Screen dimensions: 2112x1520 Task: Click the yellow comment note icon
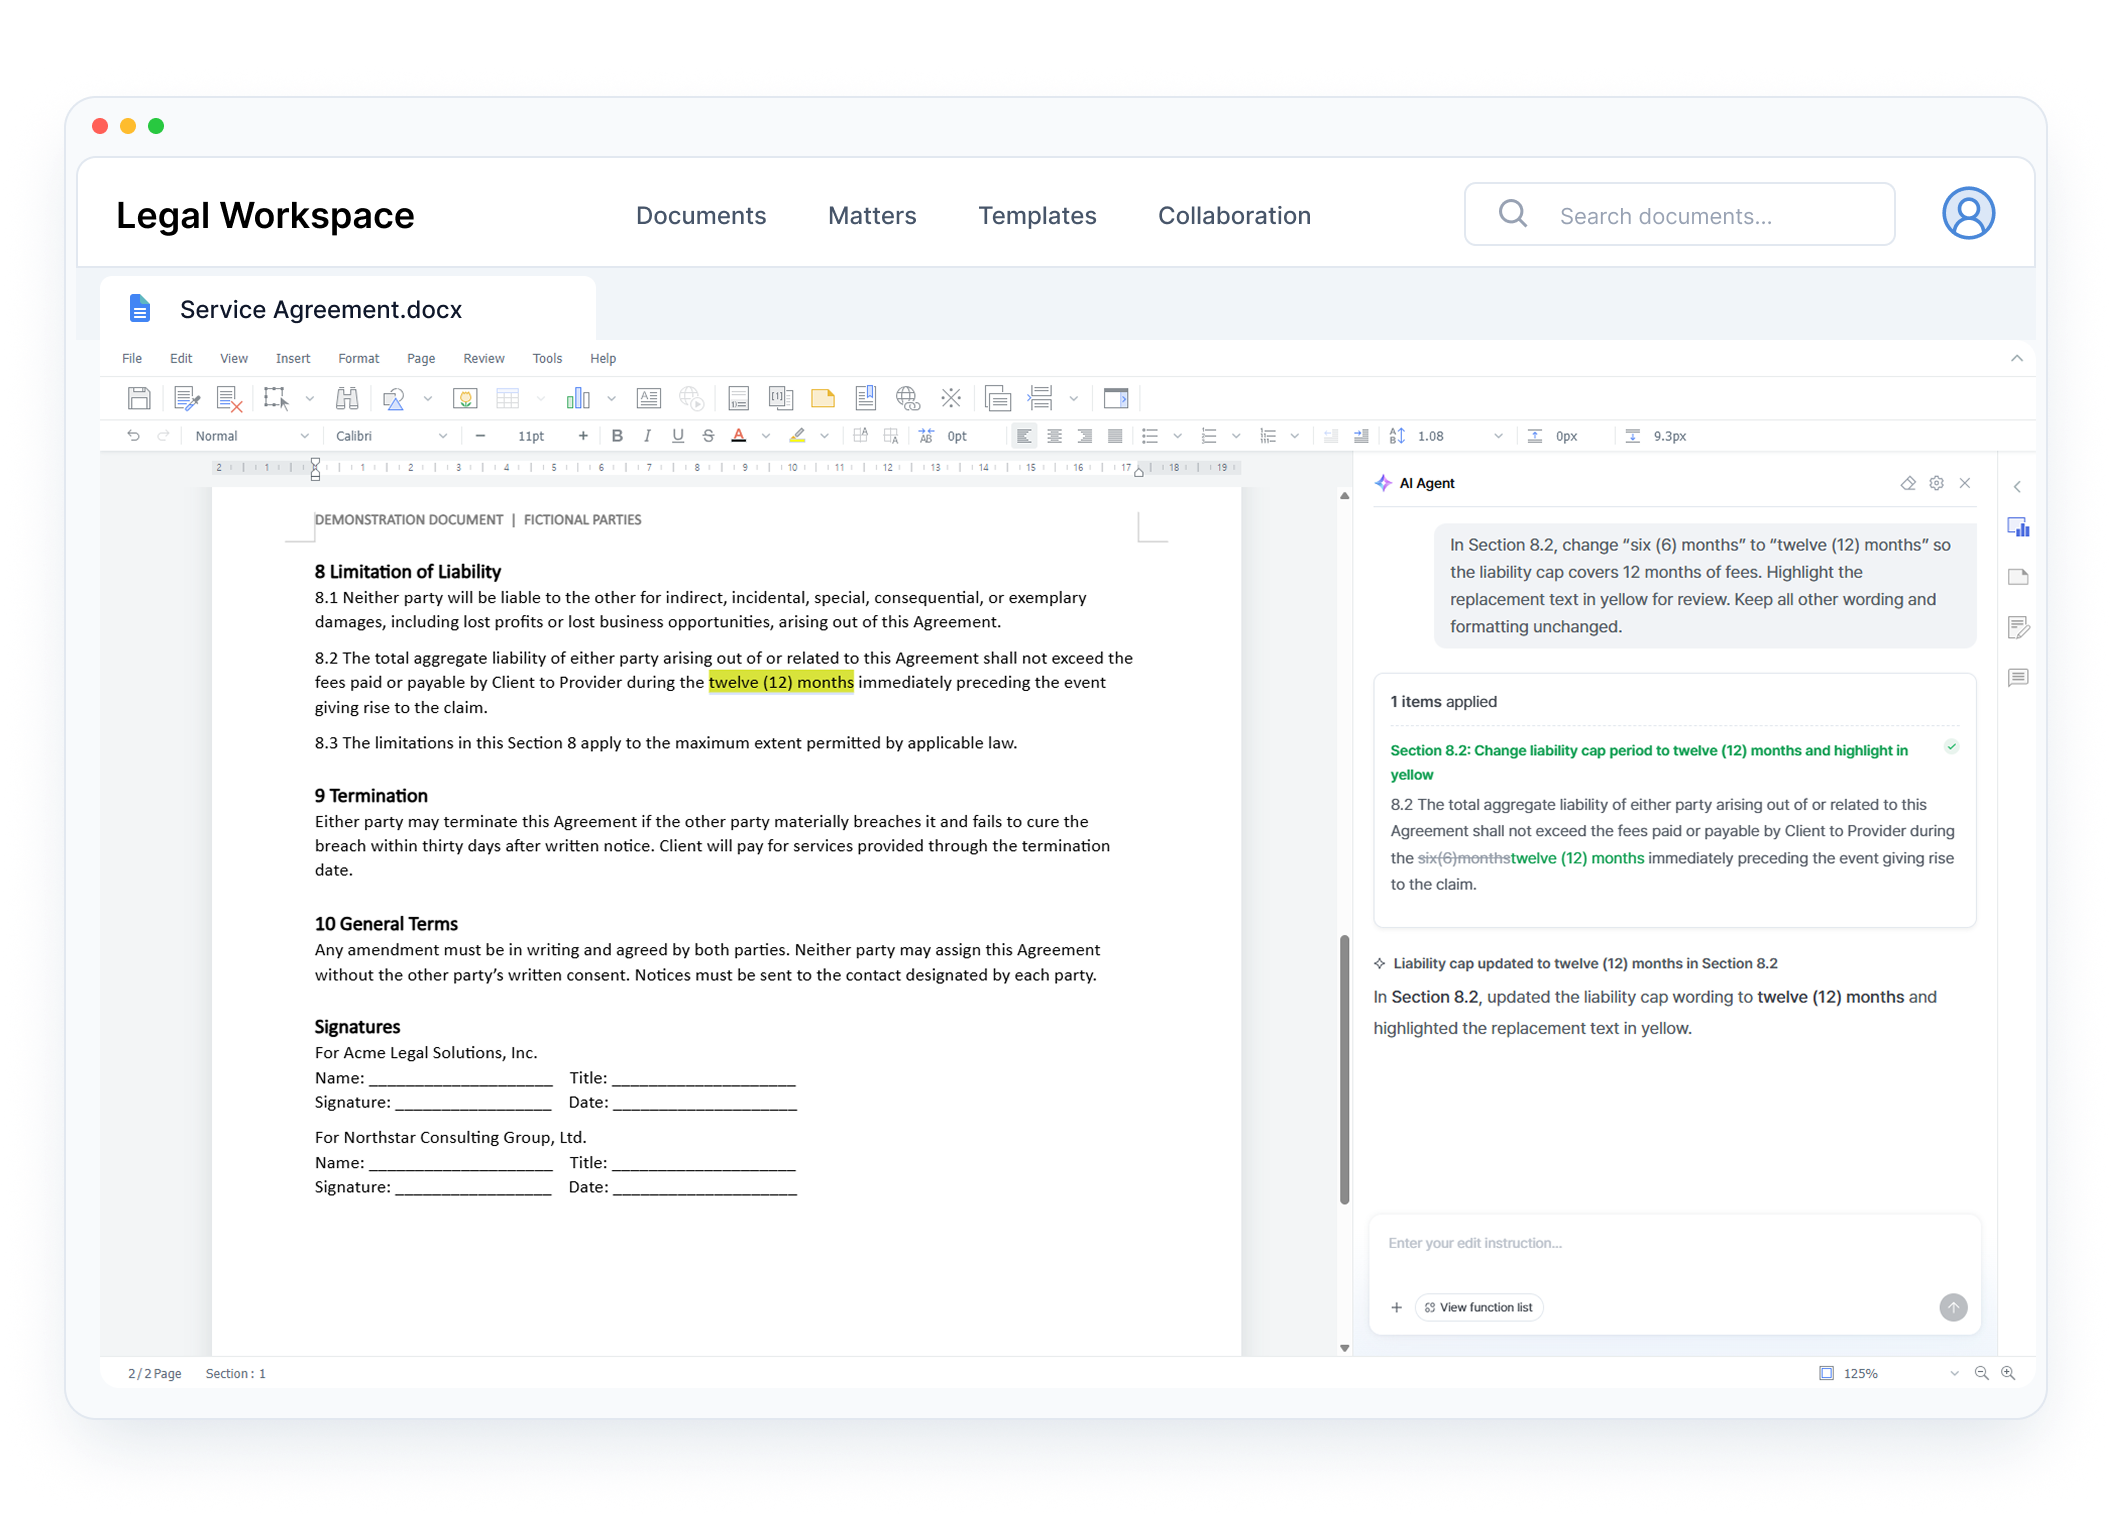(823, 398)
